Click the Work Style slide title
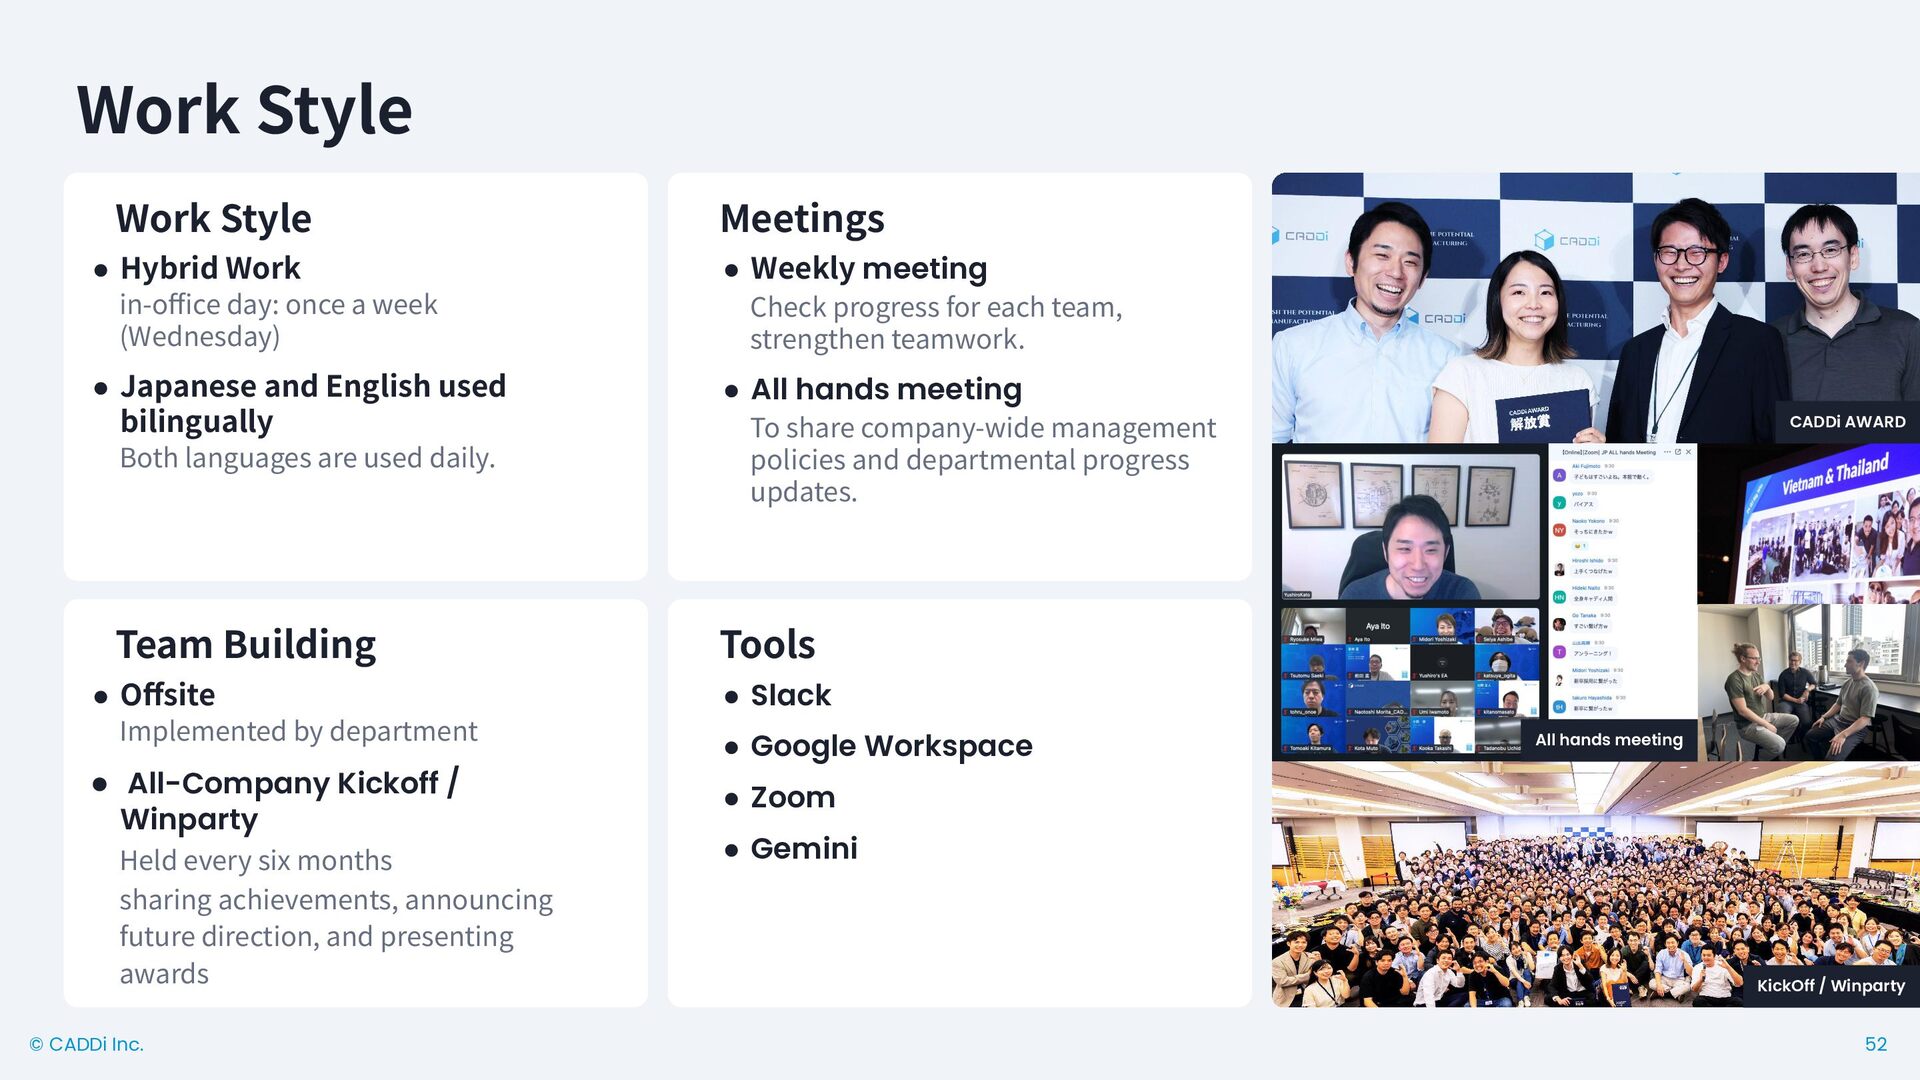The width and height of the screenshot is (1920, 1080). pyautogui.click(x=244, y=110)
